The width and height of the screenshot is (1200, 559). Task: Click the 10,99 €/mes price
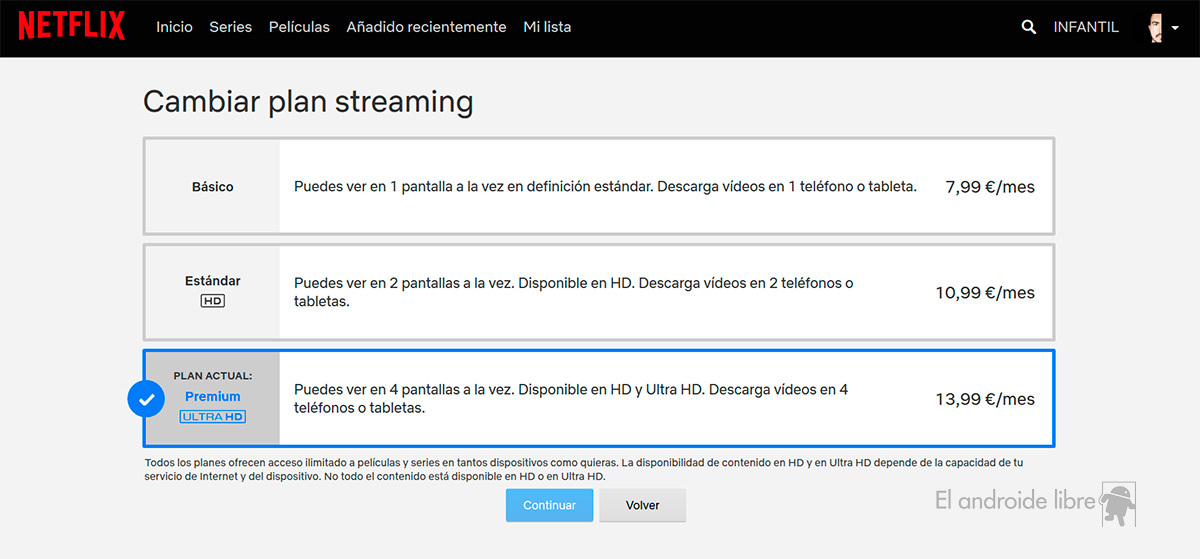pos(986,293)
